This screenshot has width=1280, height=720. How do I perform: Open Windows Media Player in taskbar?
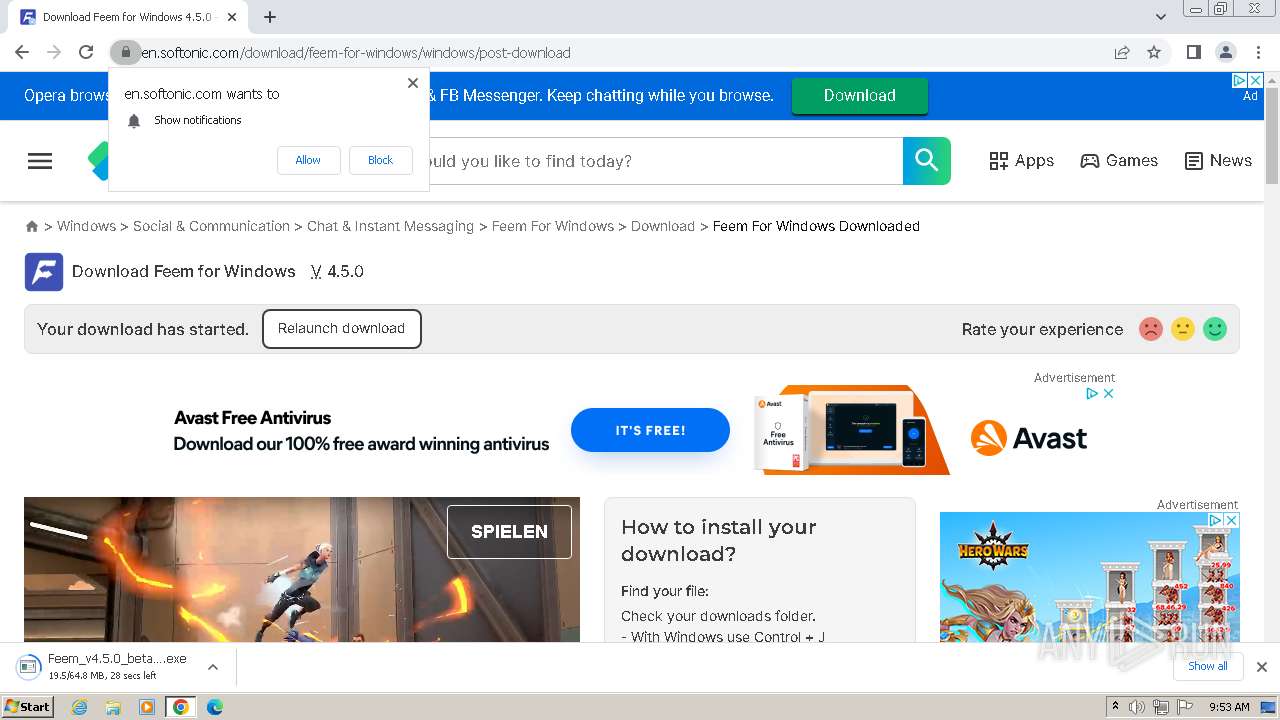pos(147,707)
